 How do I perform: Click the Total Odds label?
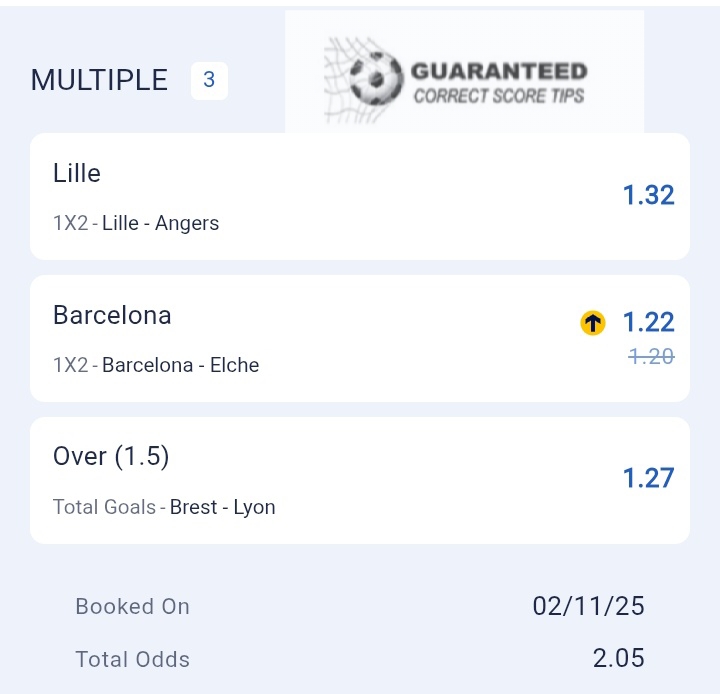[x=132, y=659]
